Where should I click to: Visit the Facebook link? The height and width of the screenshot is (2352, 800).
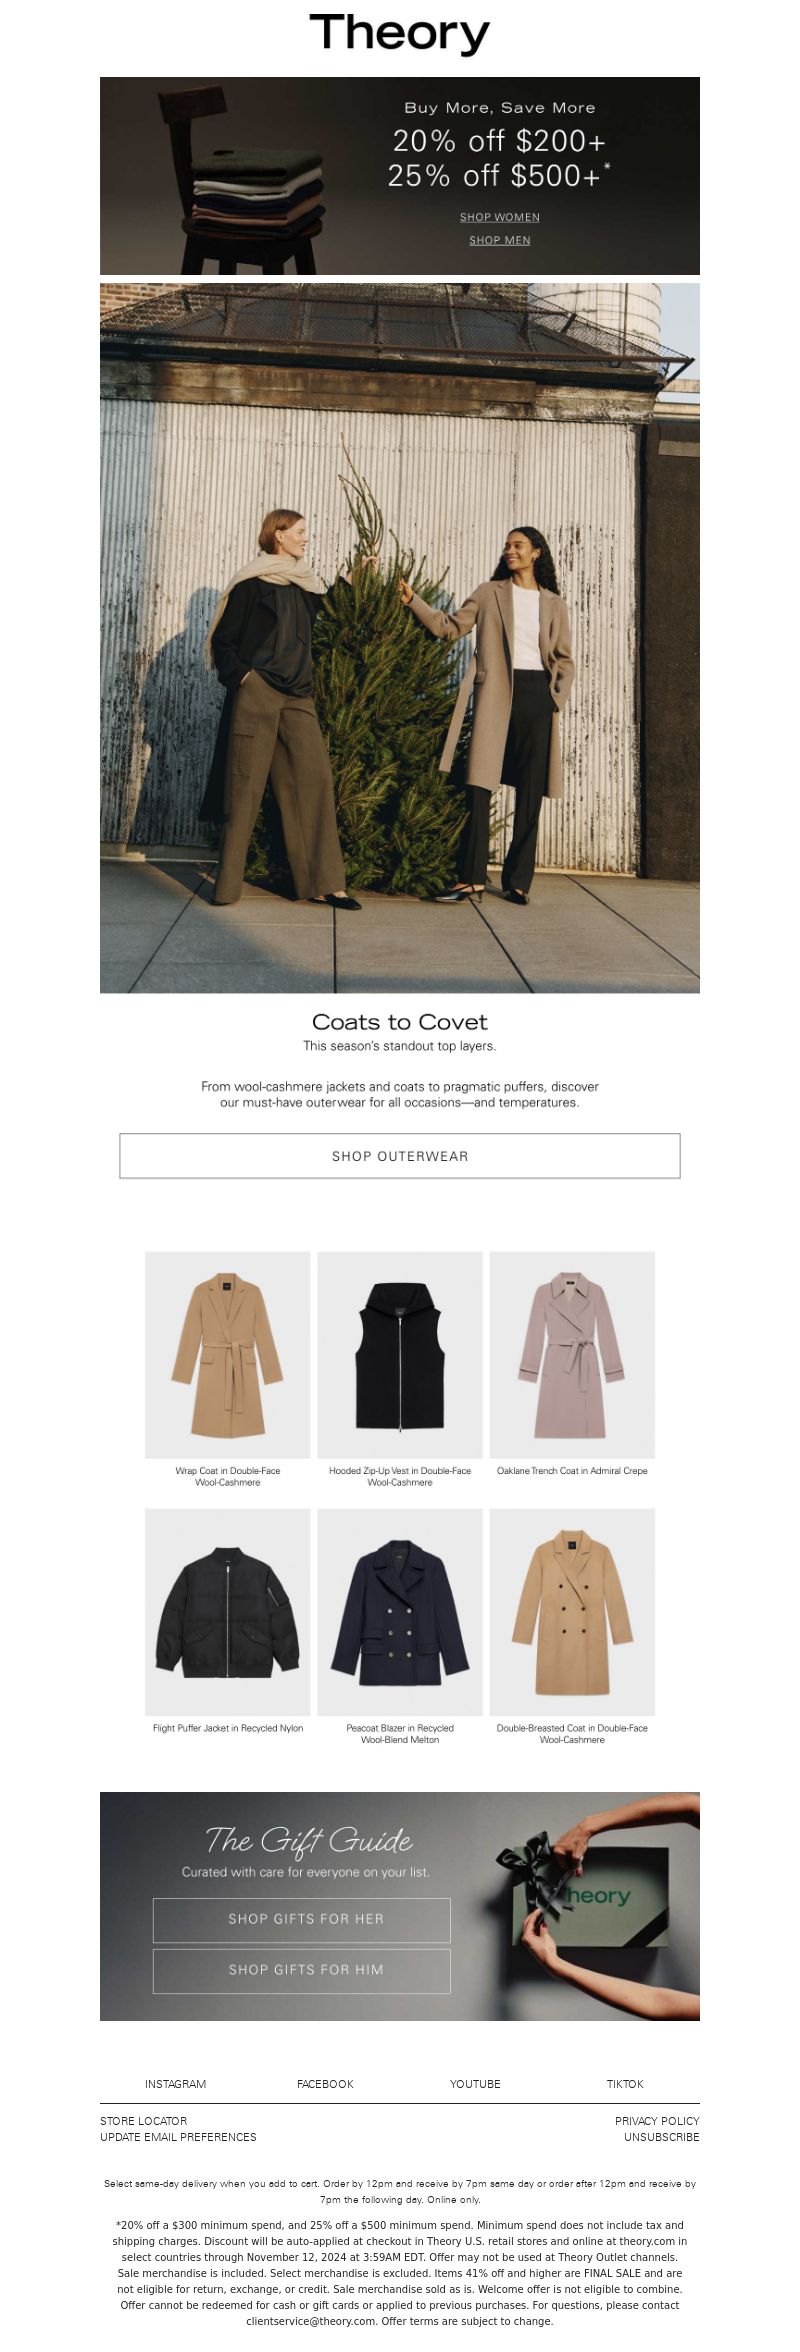coord(325,2084)
